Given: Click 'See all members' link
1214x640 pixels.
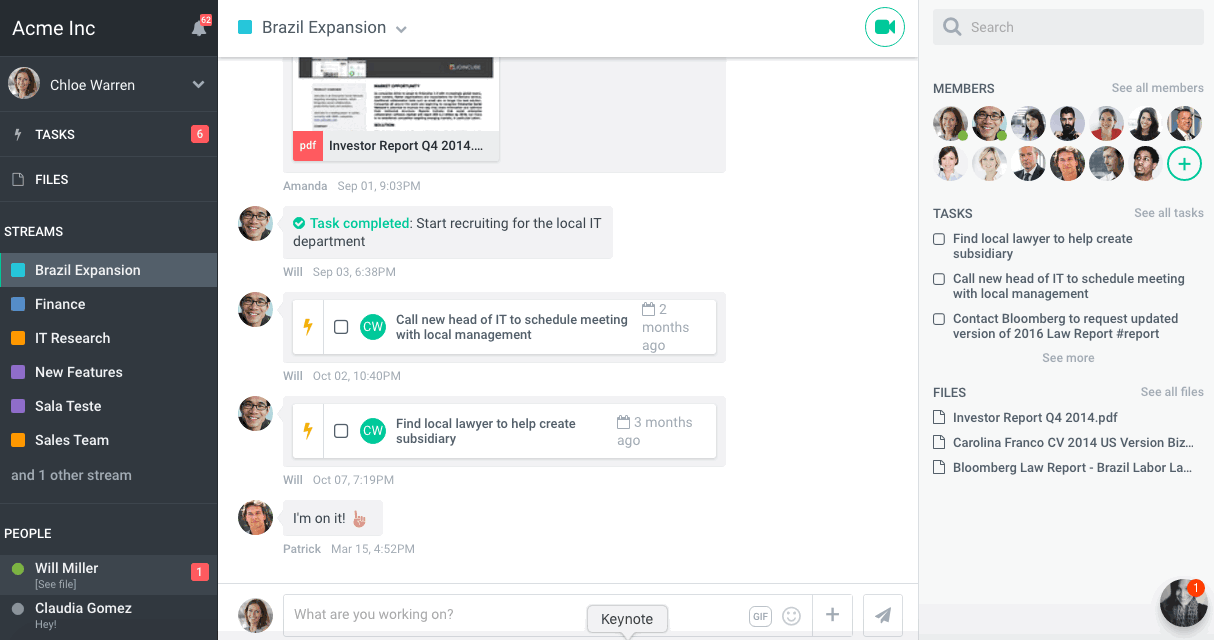Looking at the screenshot, I should pyautogui.click(x=1157, y=88).
